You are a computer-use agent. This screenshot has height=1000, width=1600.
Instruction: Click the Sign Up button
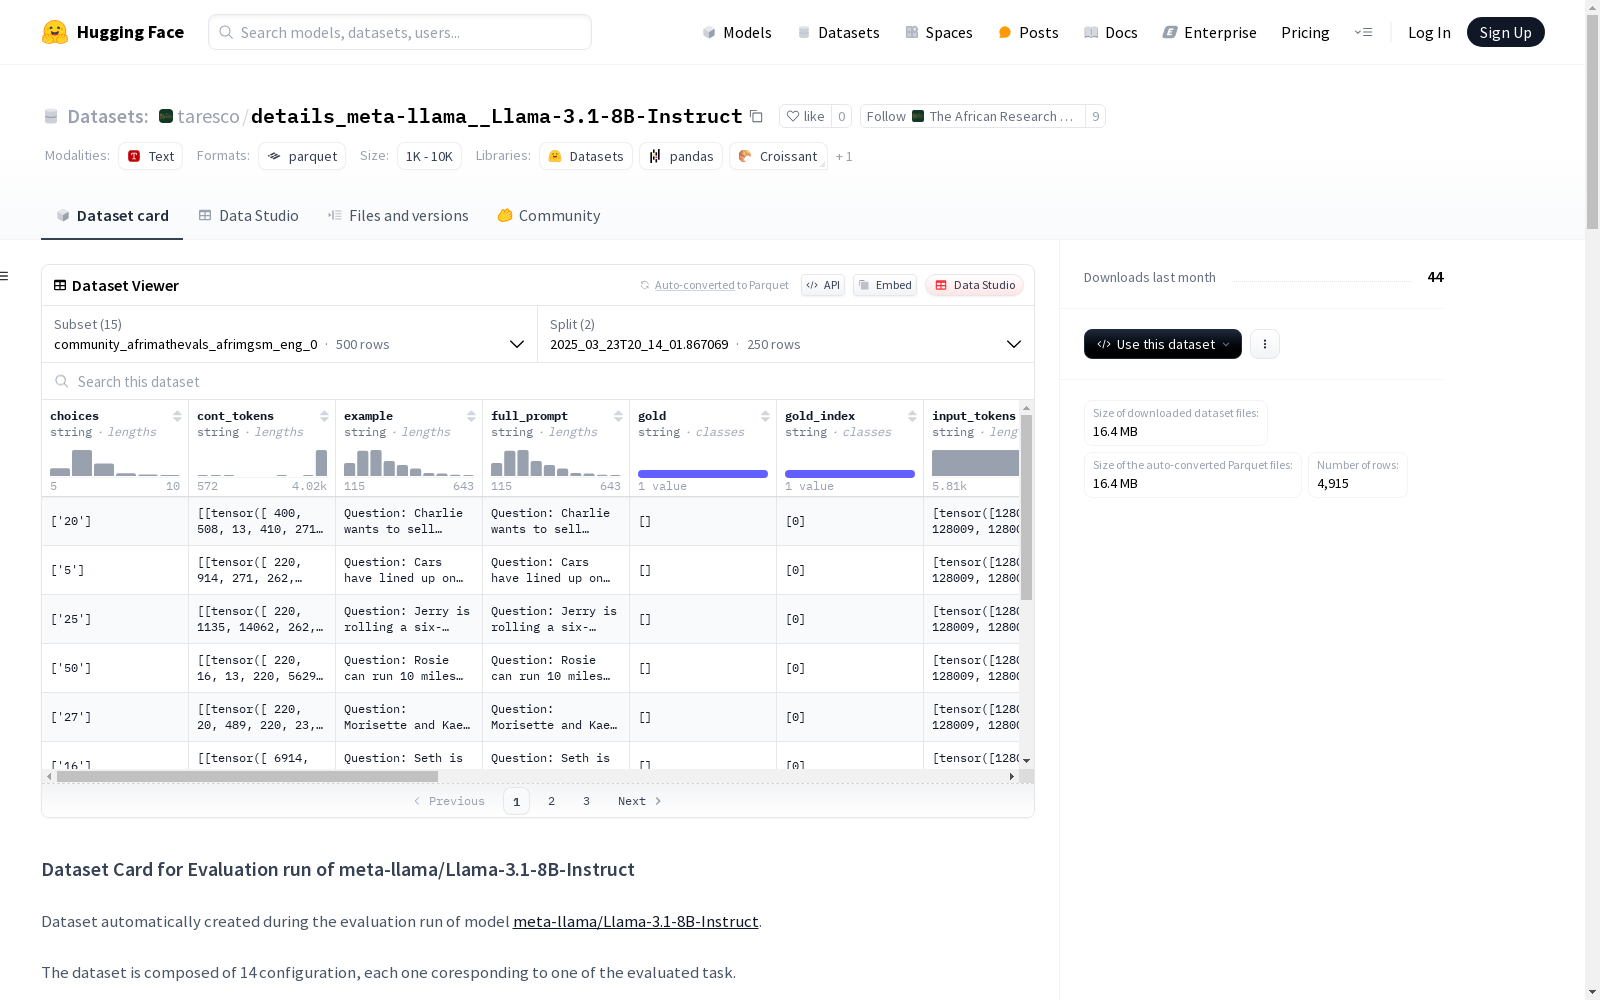[1505, 32]
